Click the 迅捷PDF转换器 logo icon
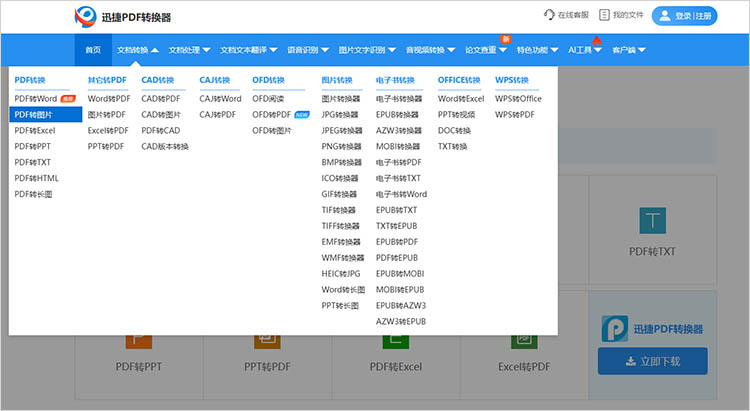This screenshot has height=411, width=750. click(86, 17)
